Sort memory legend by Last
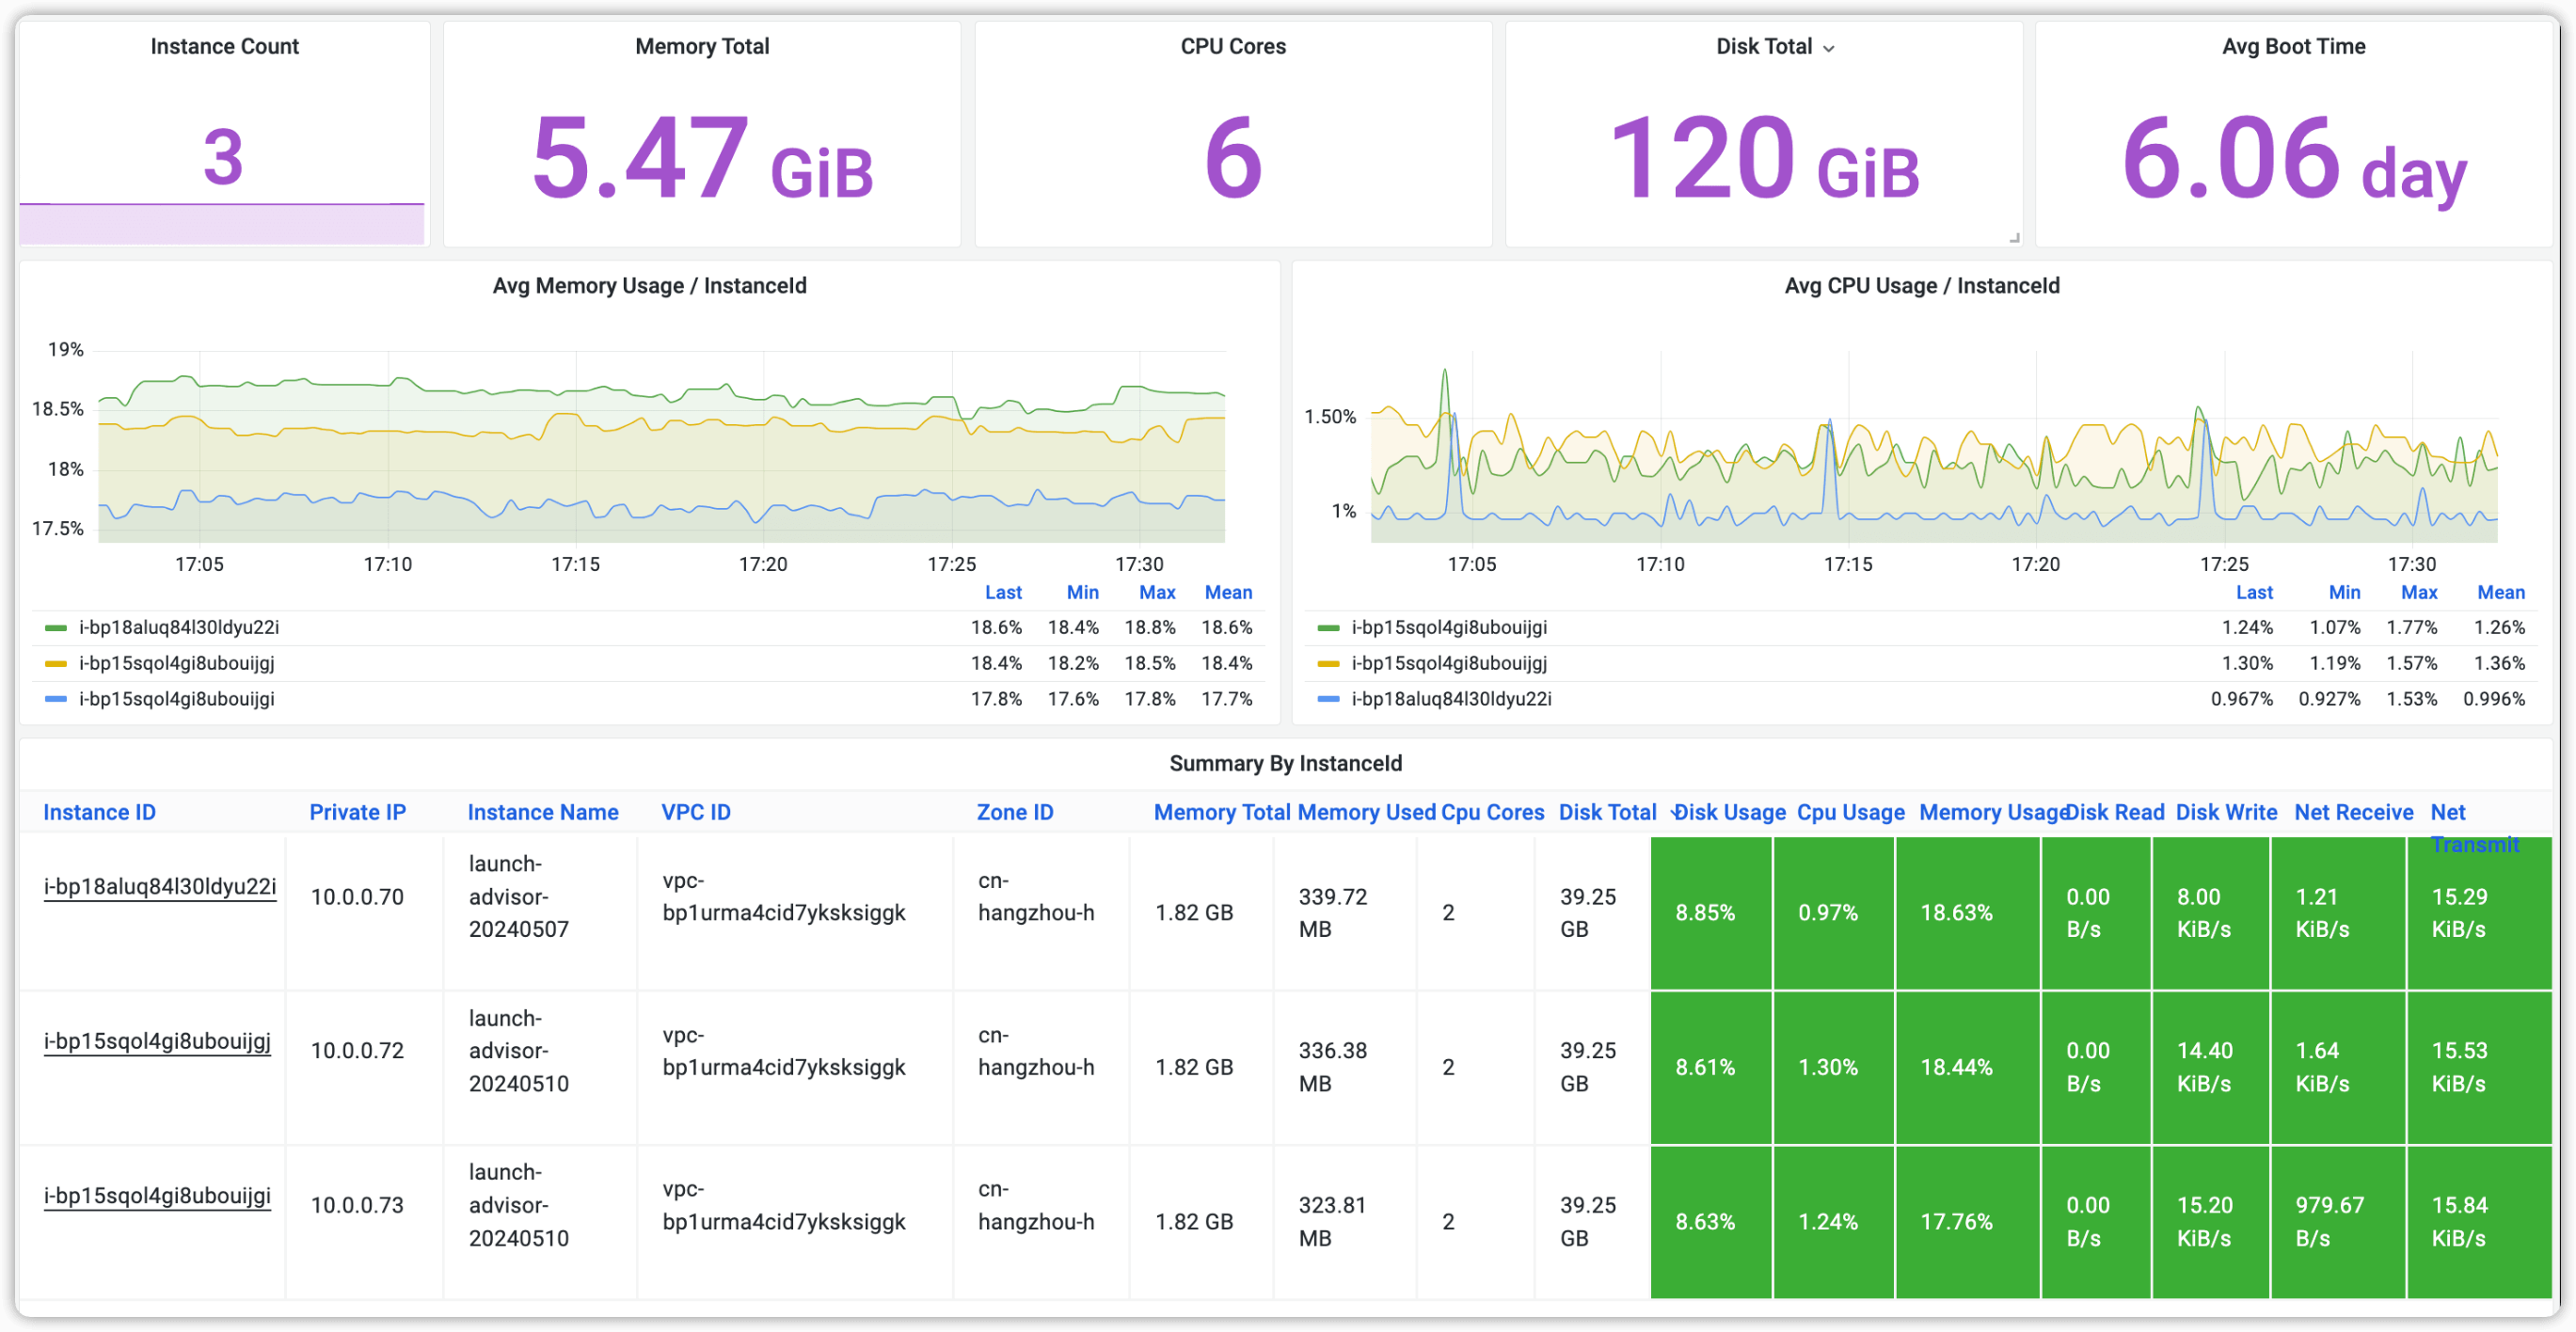Image resolution: width=2576 pixels, height=1332 pixels. coord(1003,593)
